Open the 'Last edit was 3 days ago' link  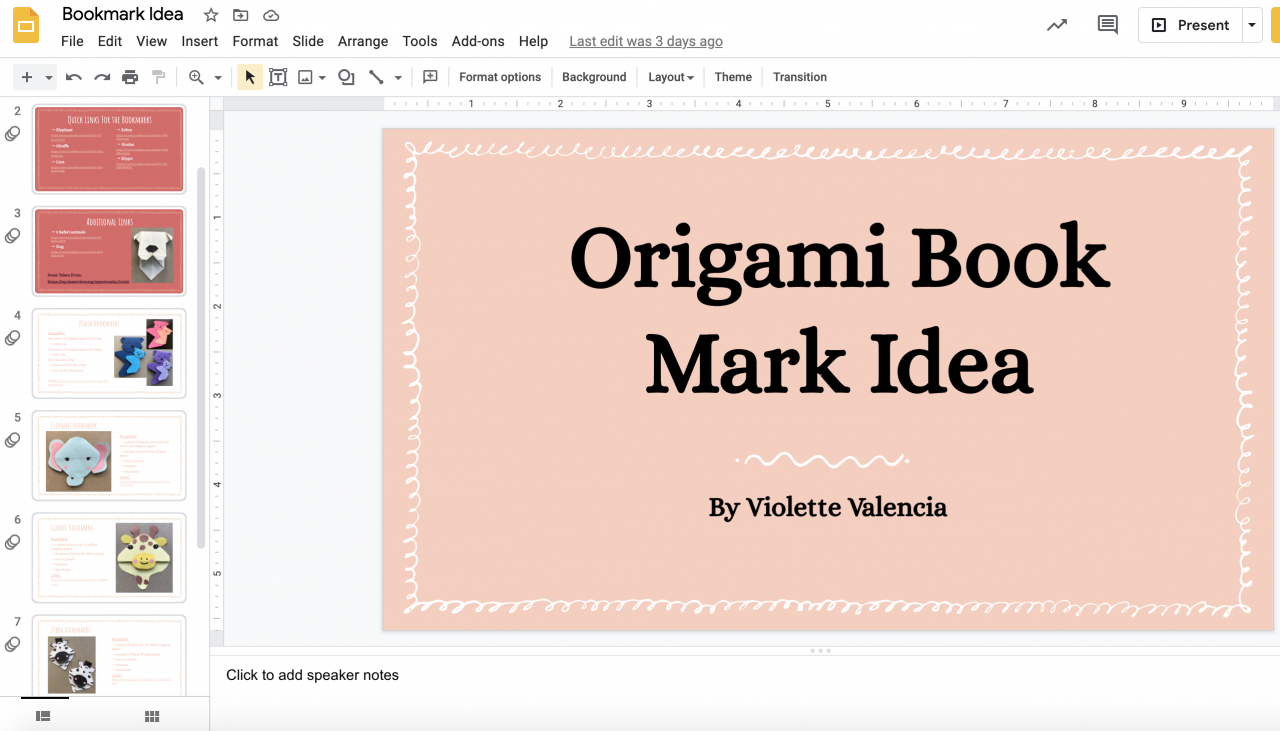pos(646,41)
